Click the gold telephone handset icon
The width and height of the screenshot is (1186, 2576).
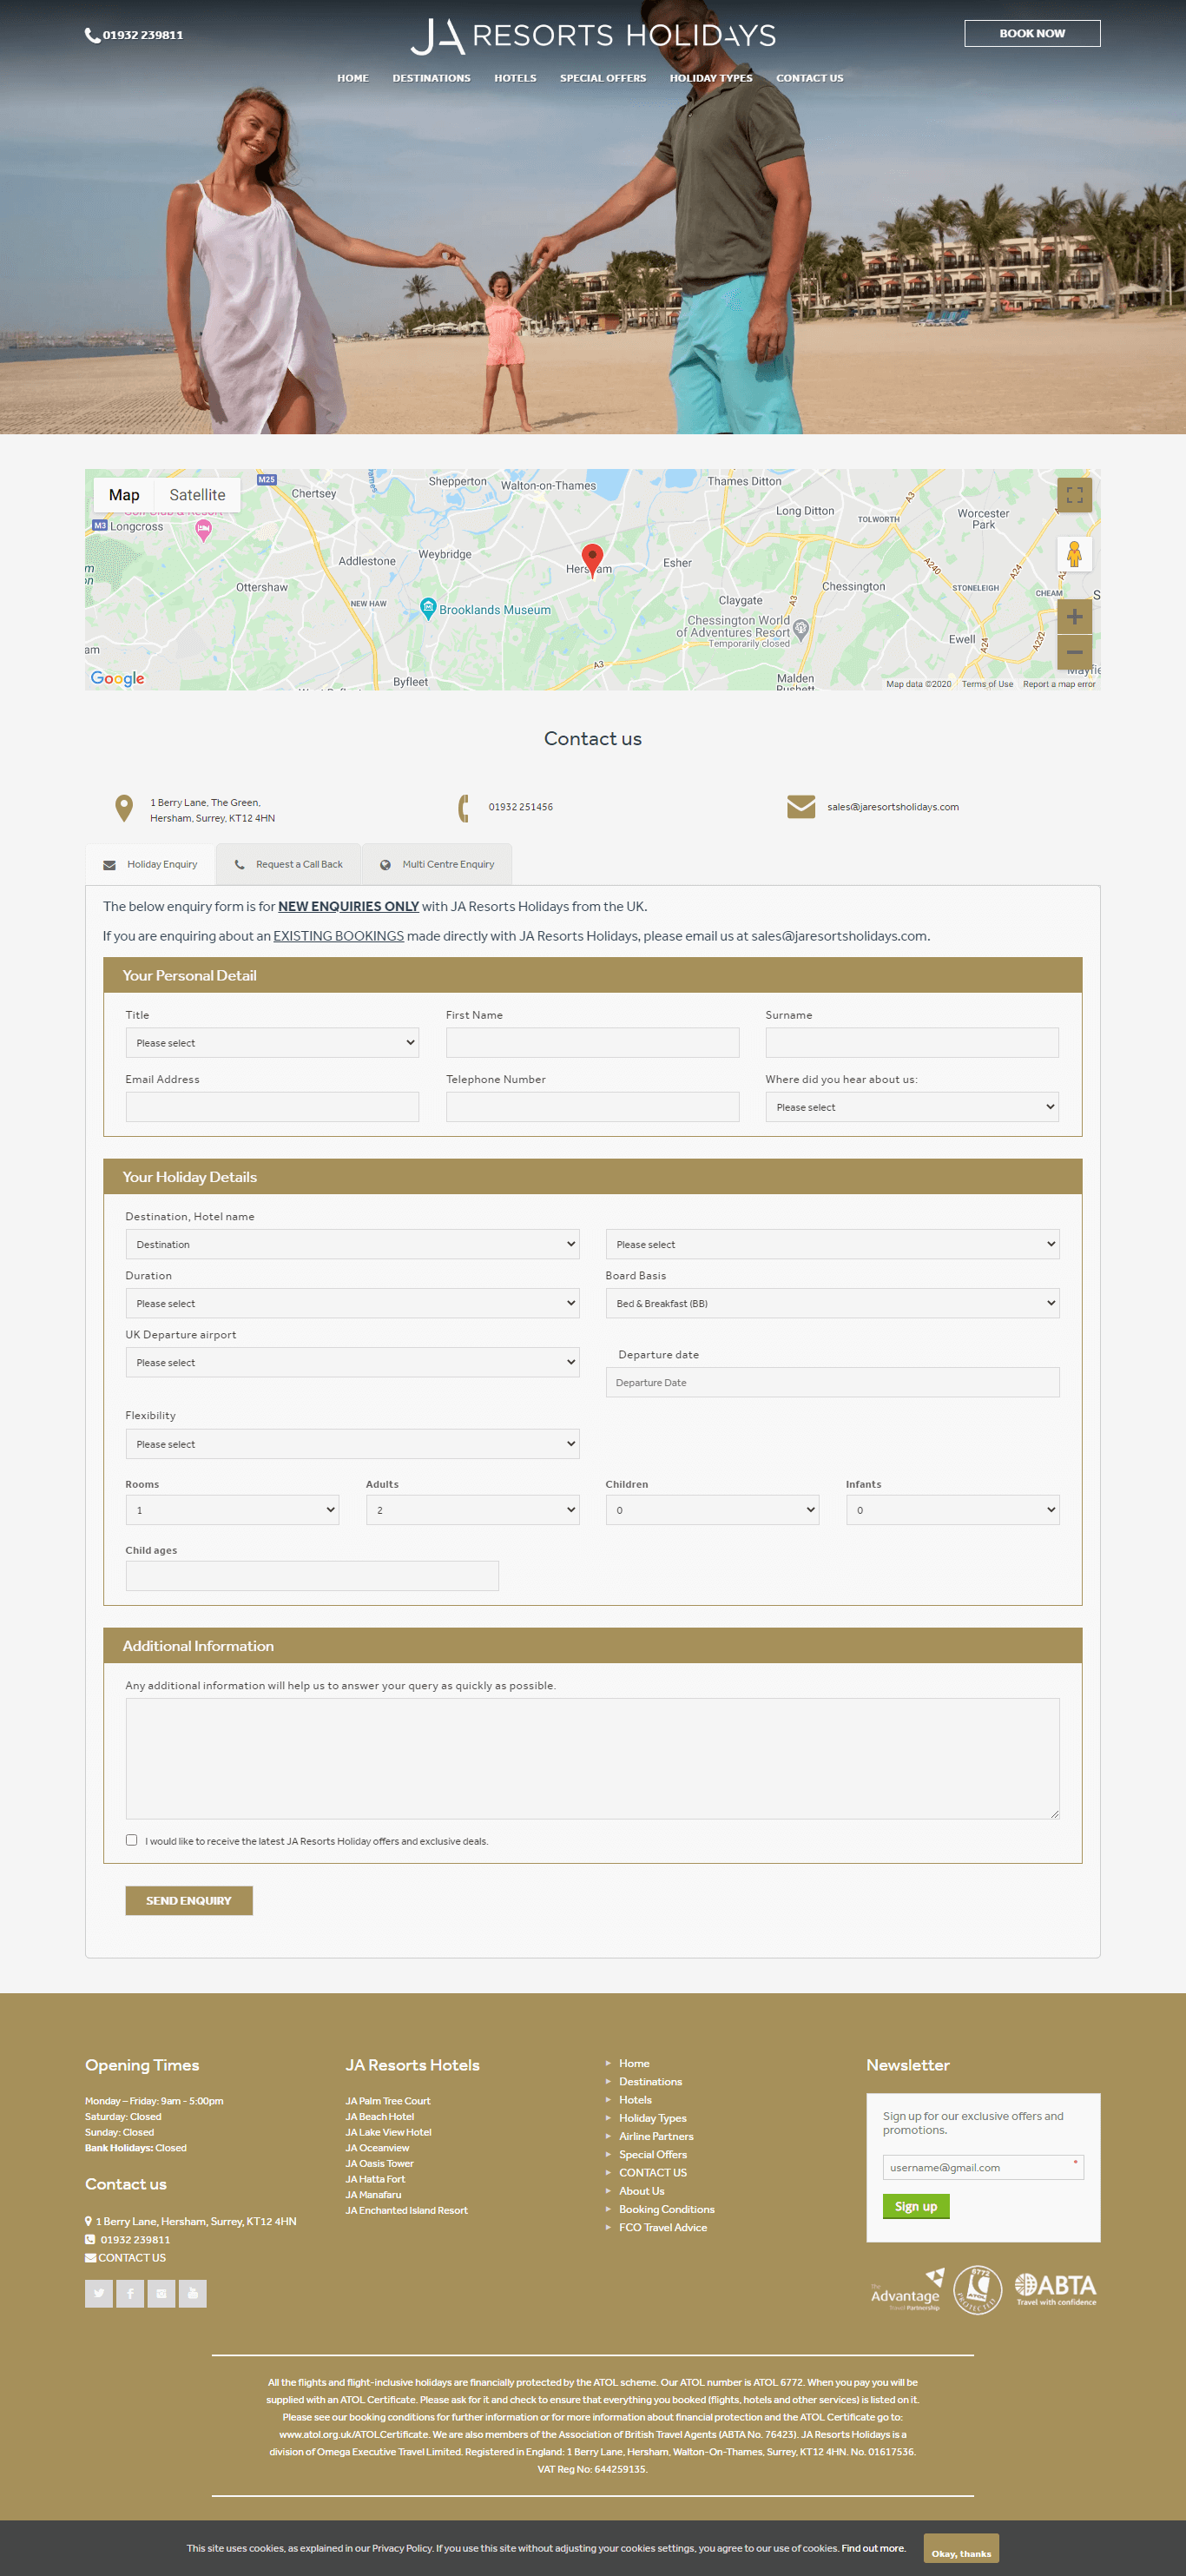[x=463, y=808]
